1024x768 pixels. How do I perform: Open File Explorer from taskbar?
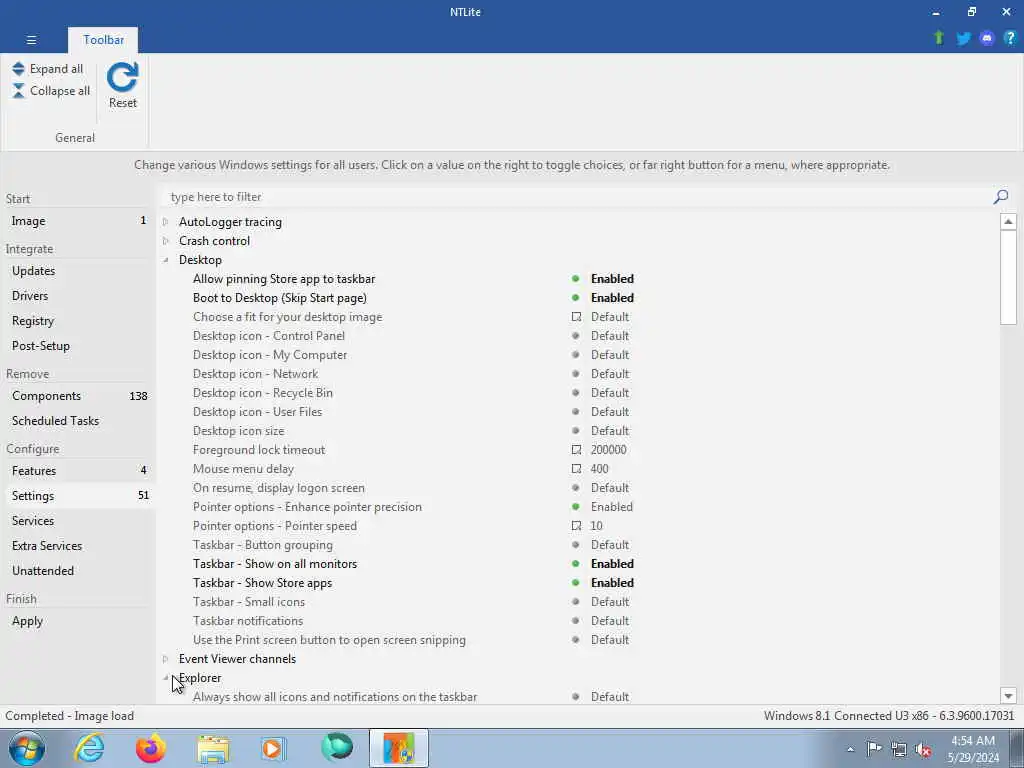[213, 749]
